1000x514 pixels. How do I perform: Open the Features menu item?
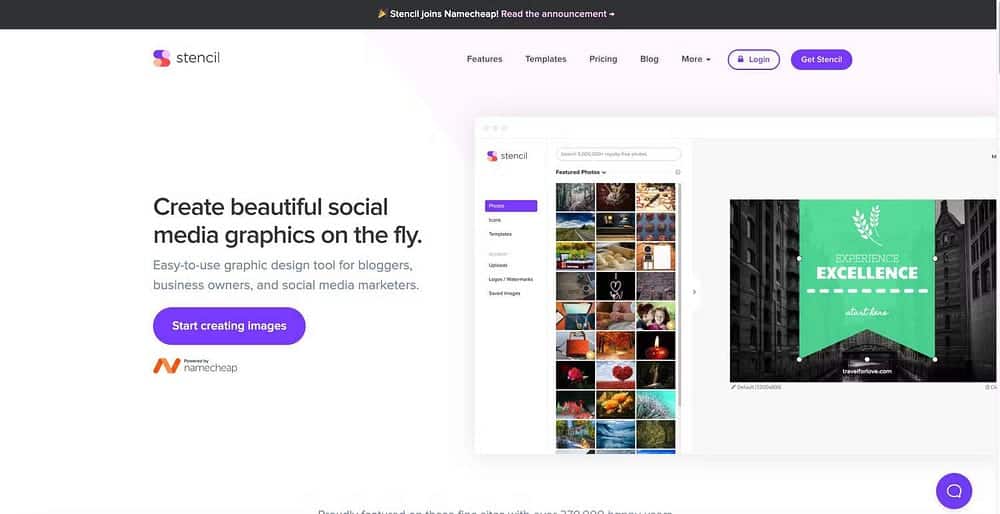tap(485, 59)
